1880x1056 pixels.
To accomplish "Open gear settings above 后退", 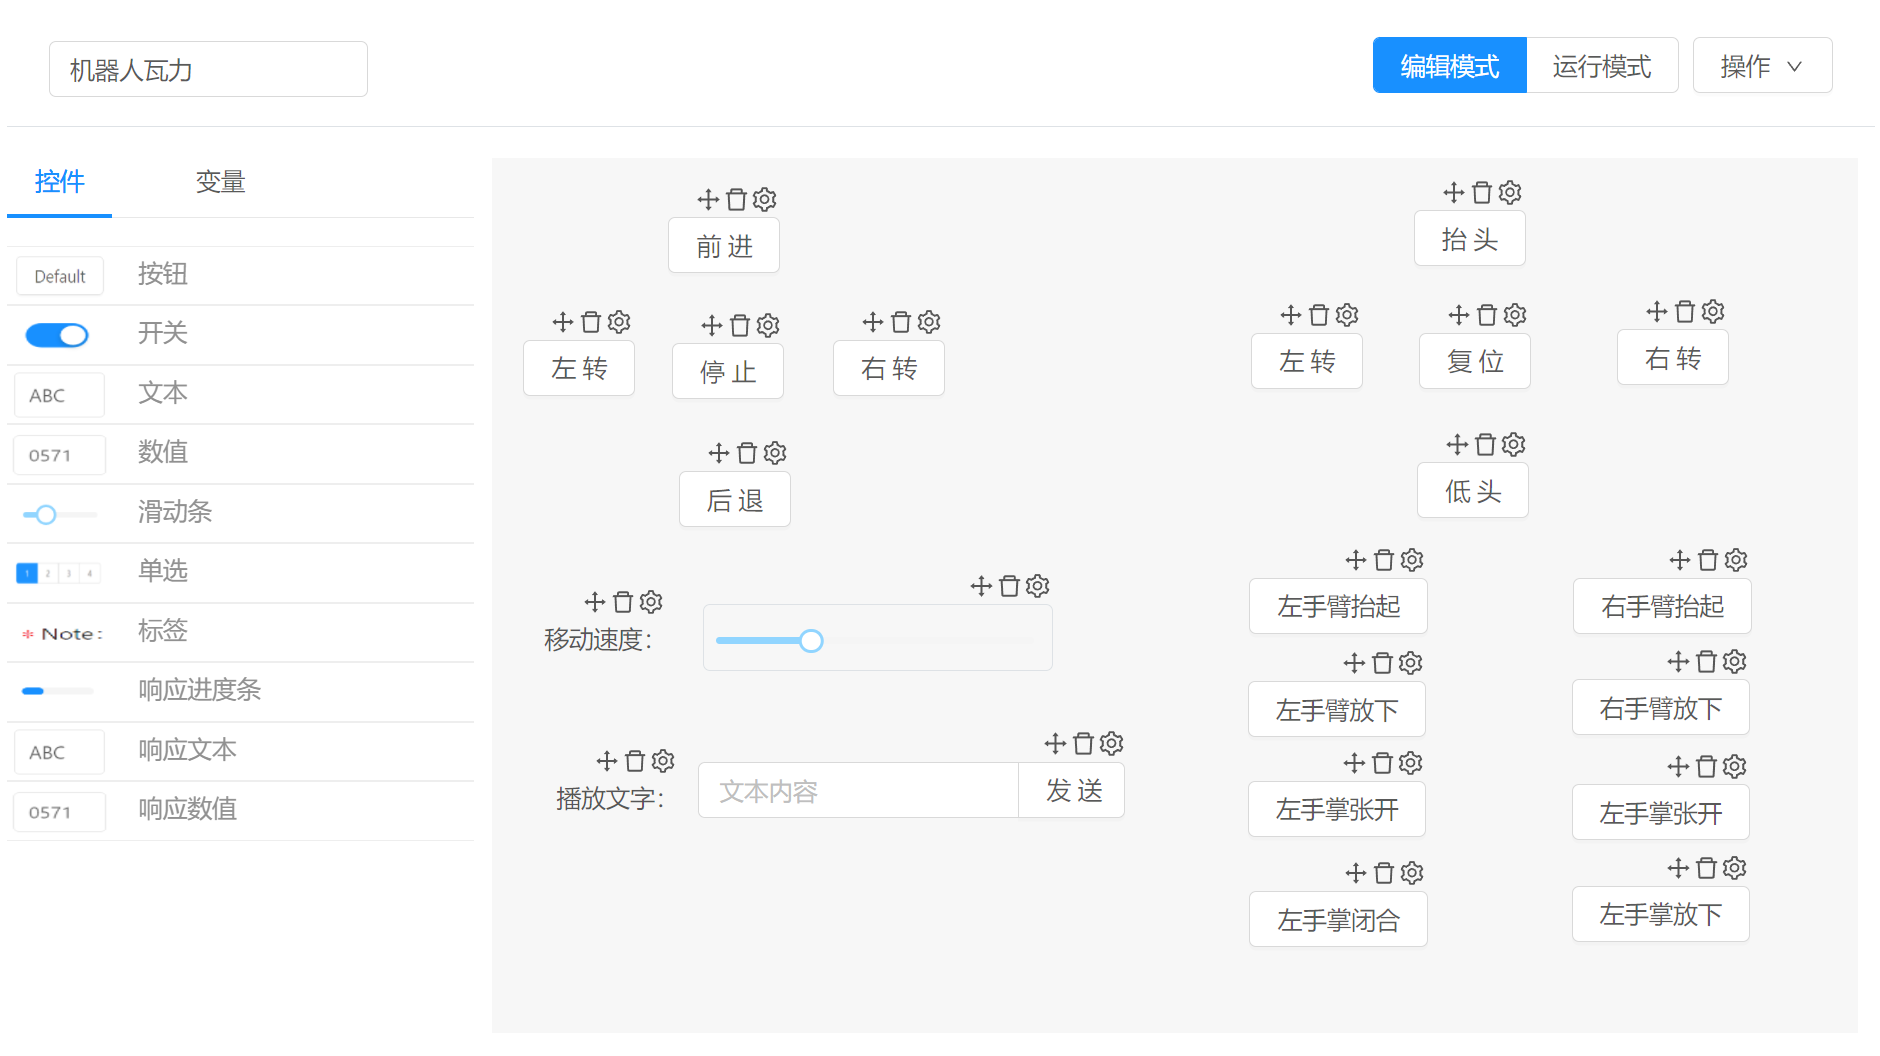I will (x=775, y=454).
